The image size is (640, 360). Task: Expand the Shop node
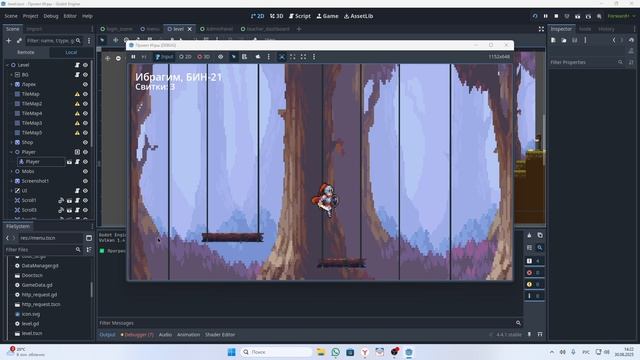11,142
